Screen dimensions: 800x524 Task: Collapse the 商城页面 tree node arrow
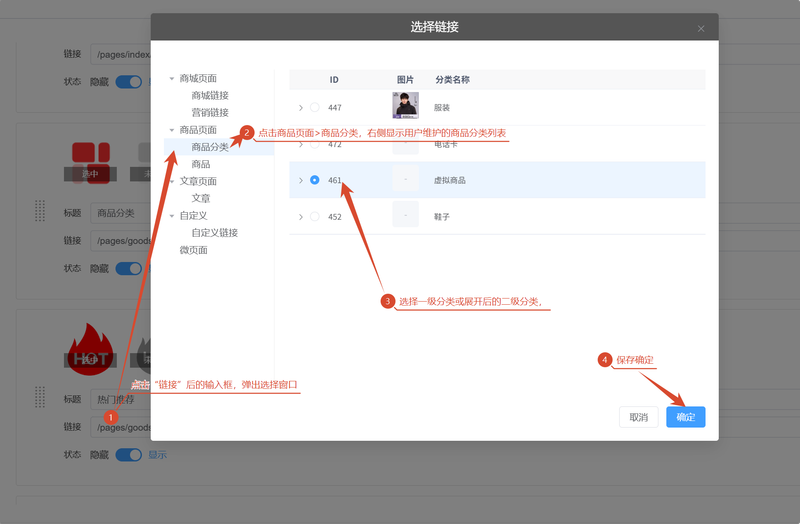click(x=171, y=79)
